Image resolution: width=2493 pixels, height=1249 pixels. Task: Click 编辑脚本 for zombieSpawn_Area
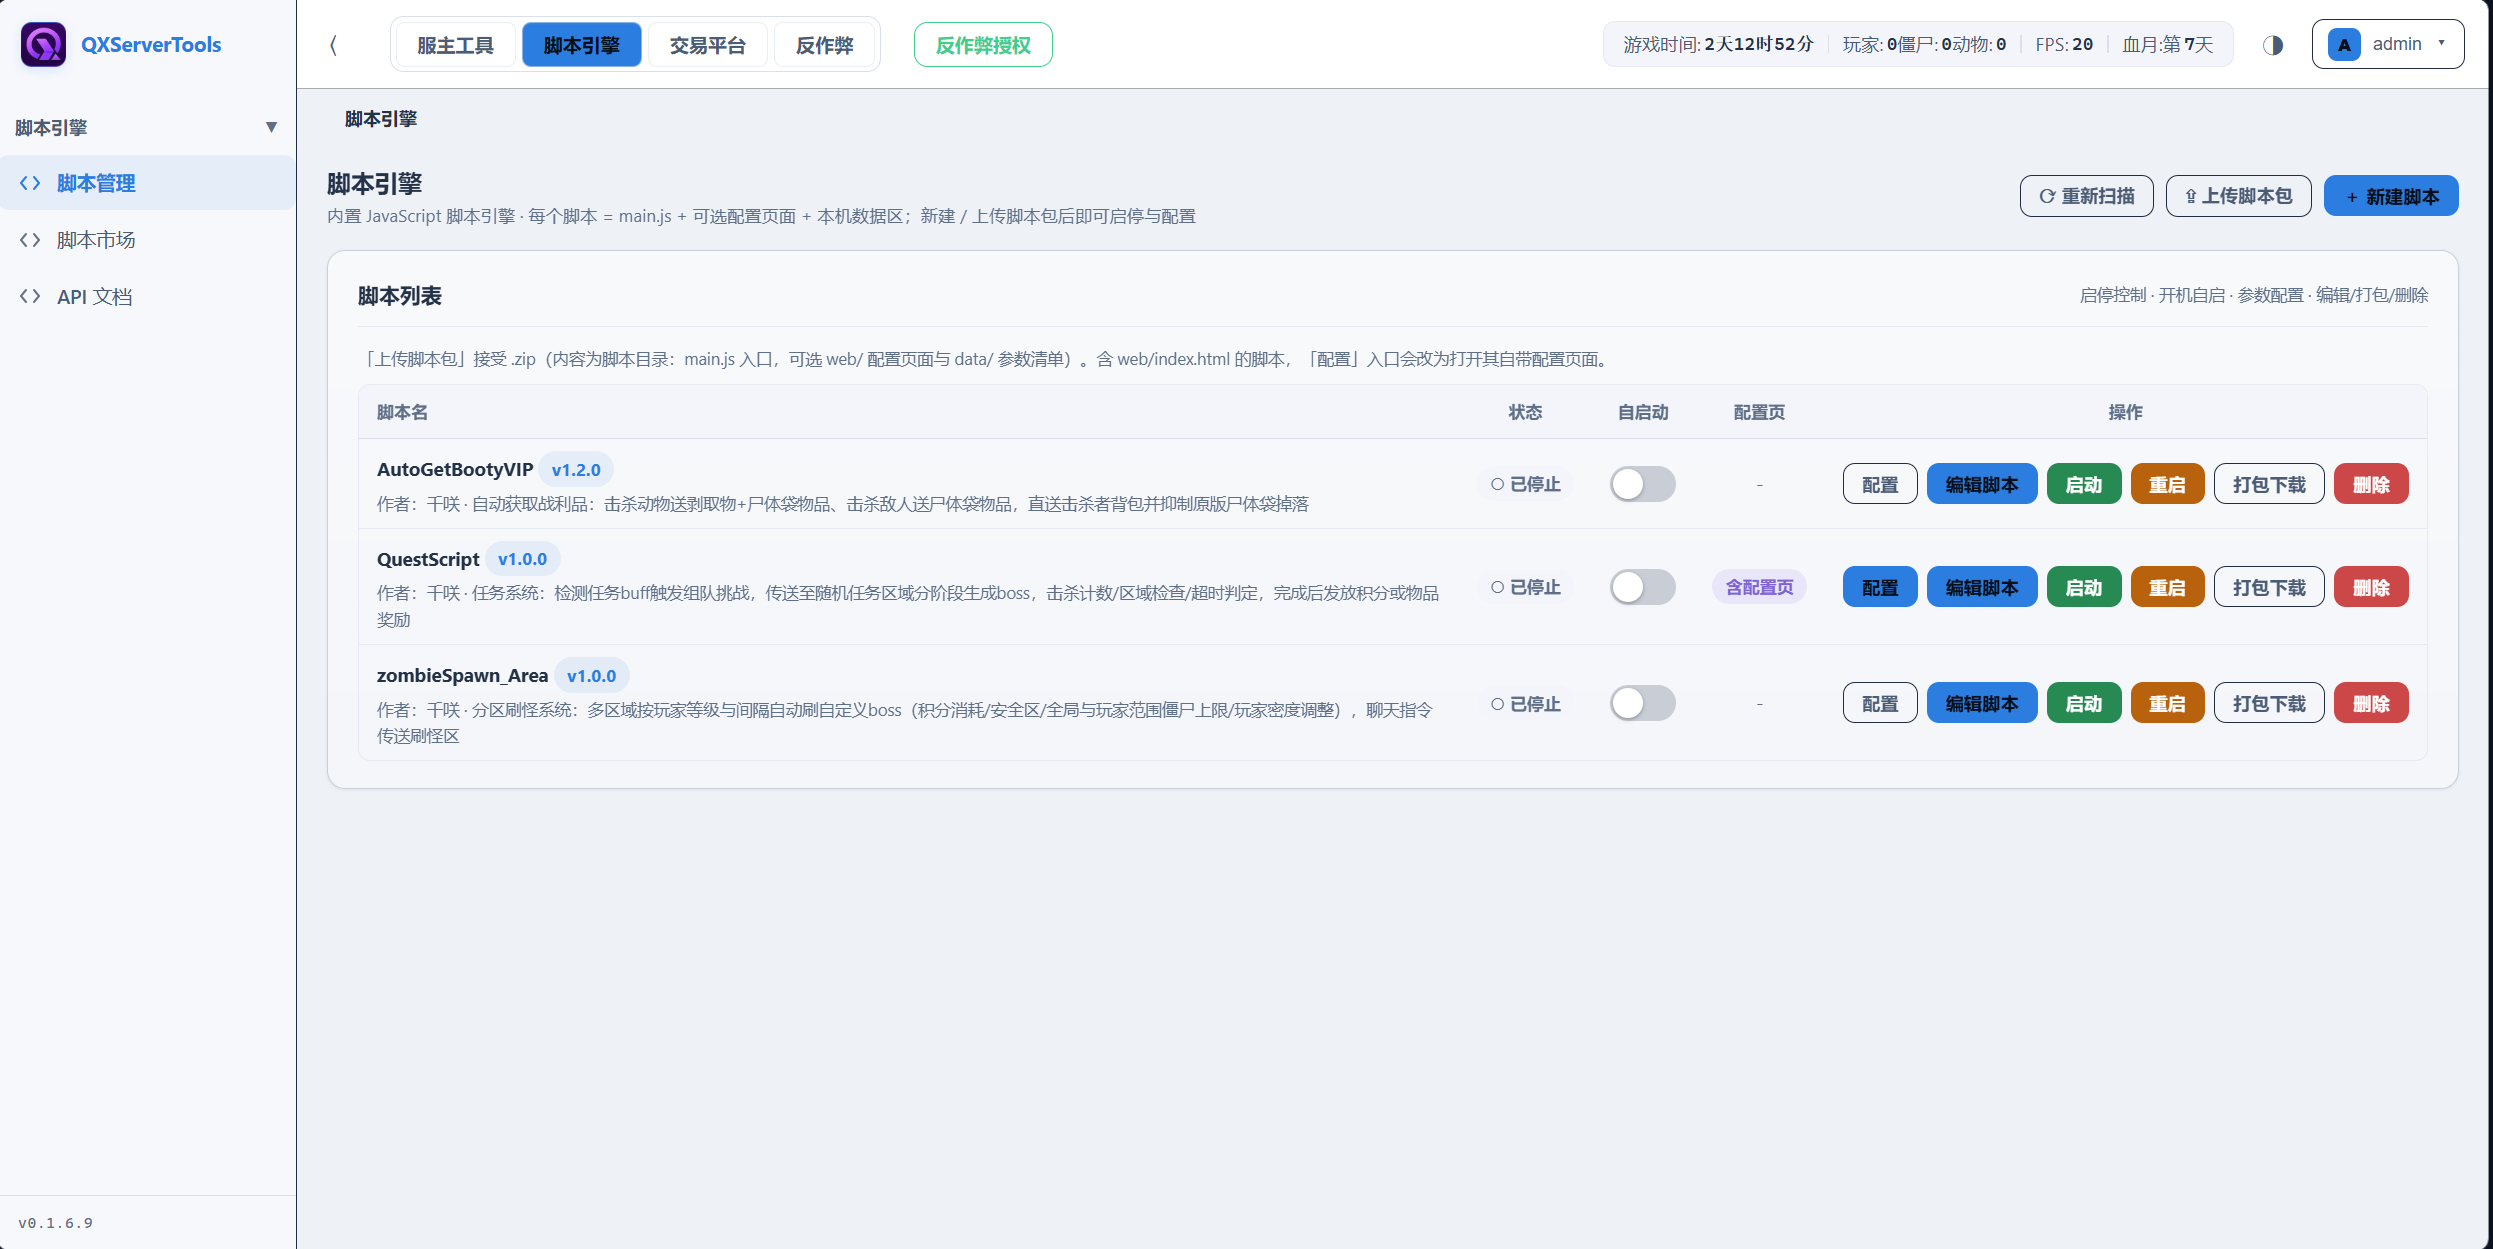(1981, 703)
